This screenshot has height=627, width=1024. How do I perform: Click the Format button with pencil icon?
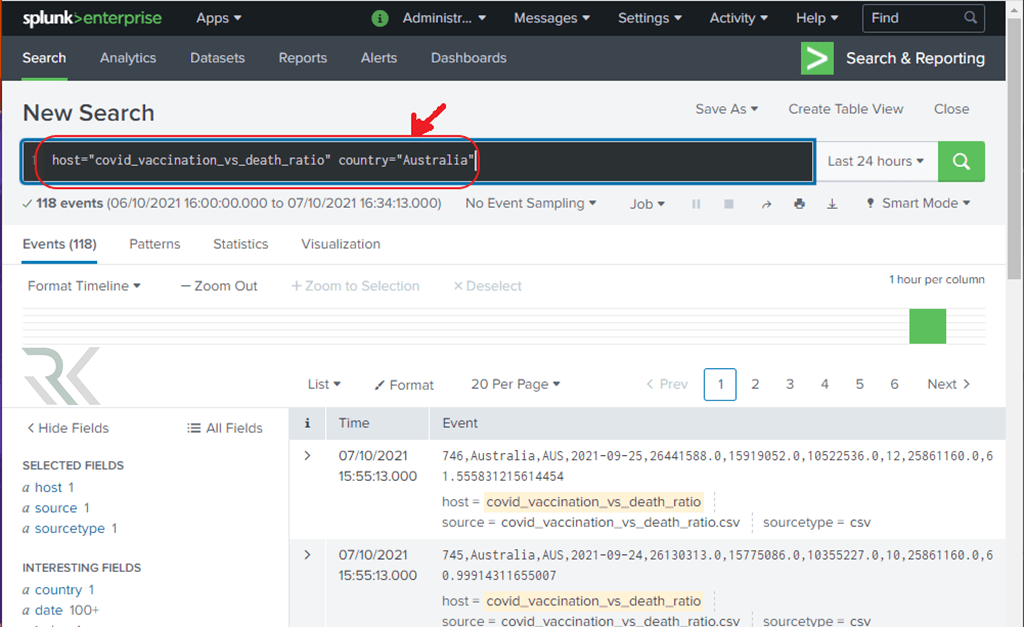pos(404,385)
